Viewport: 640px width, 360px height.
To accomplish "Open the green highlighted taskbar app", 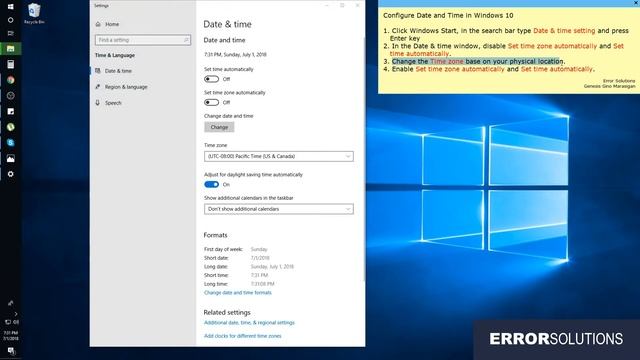I will [11, 49].
